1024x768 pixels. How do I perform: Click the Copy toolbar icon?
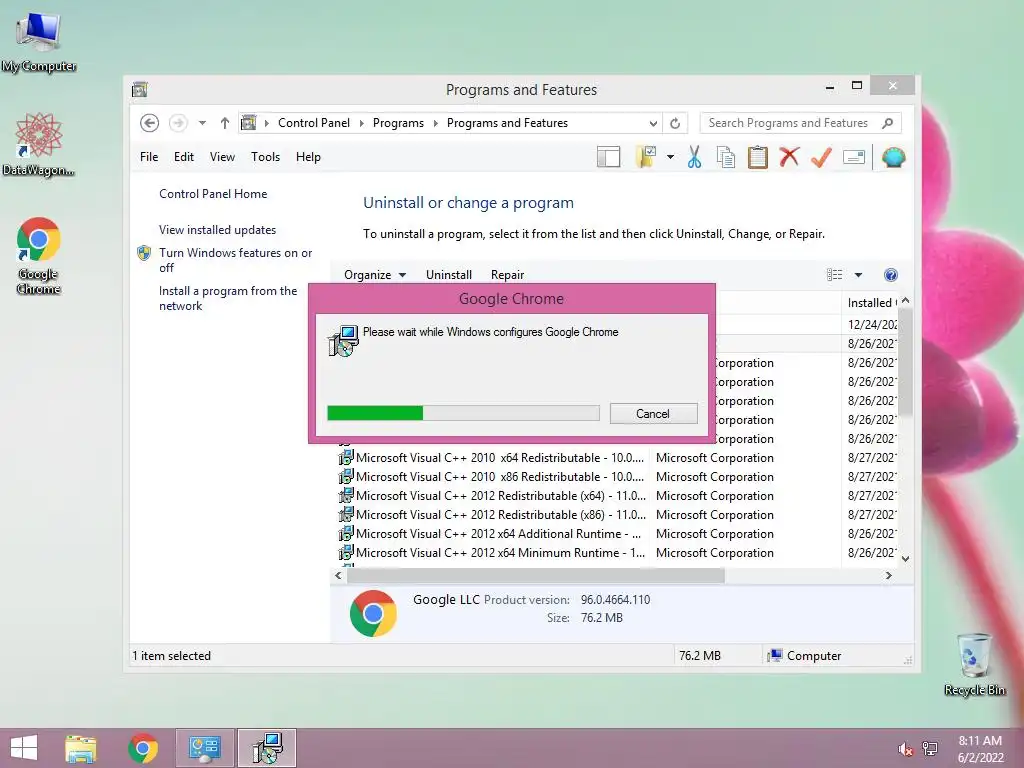pos(726,157)
